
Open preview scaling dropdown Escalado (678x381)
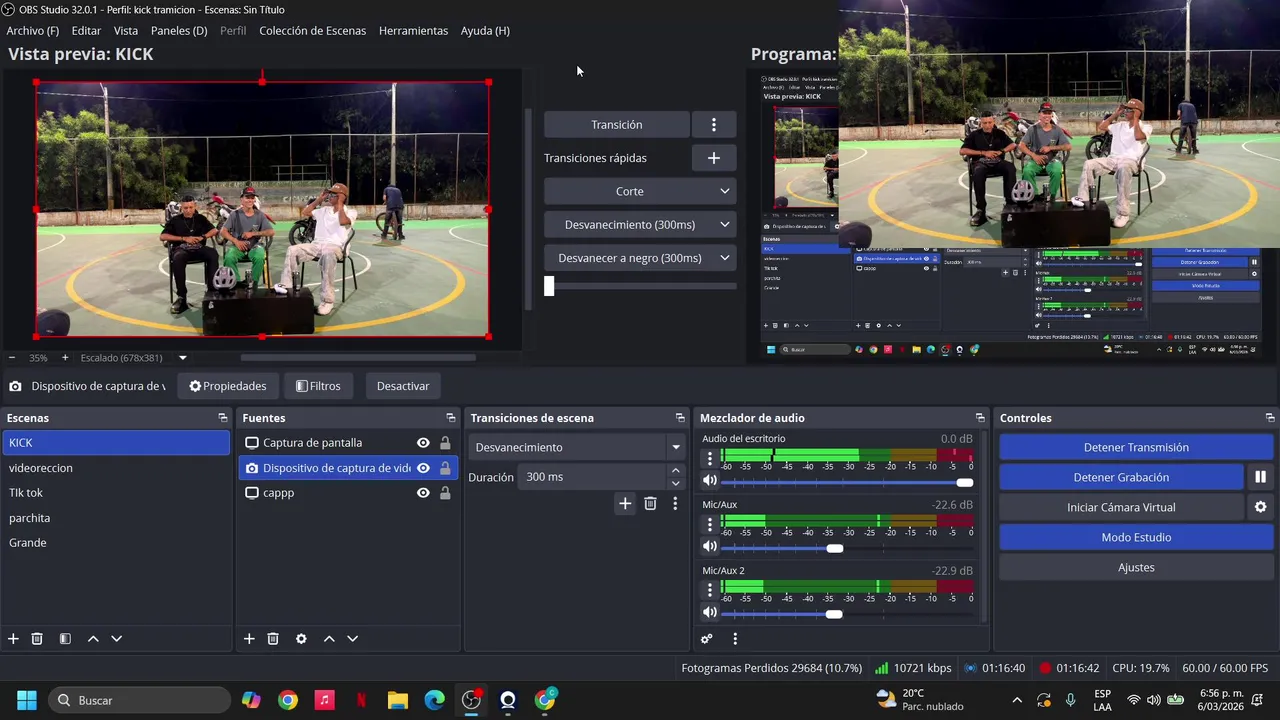(182, 358)
